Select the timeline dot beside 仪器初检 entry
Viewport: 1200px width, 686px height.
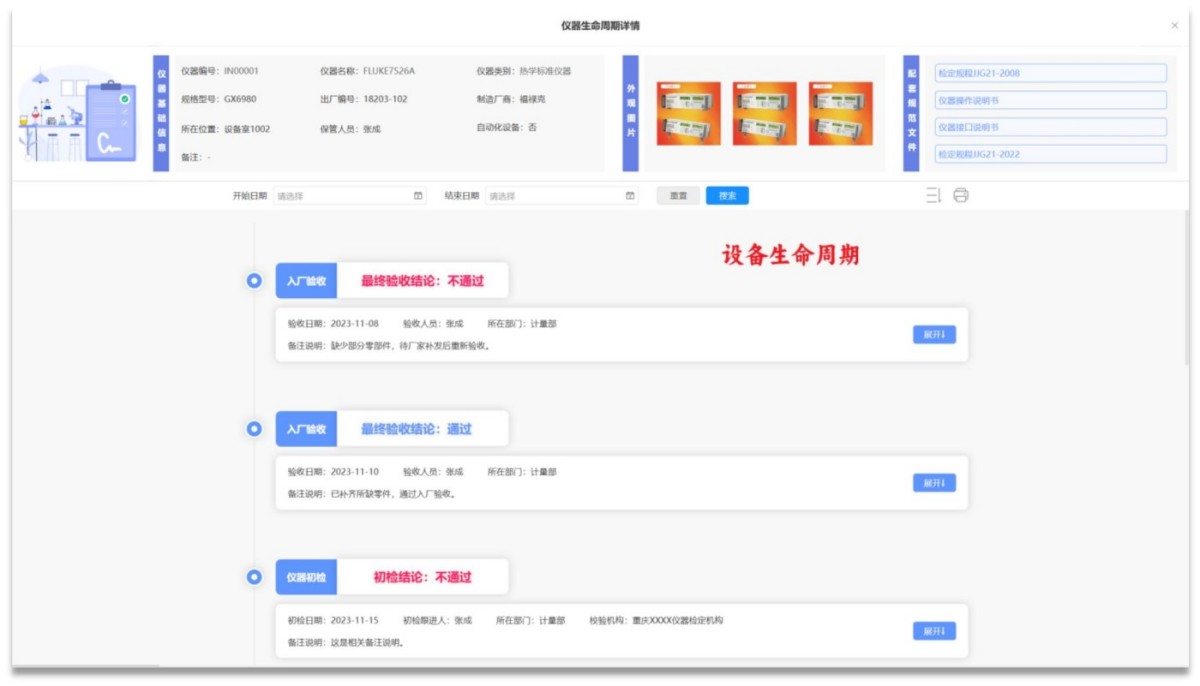click(255, 577)
